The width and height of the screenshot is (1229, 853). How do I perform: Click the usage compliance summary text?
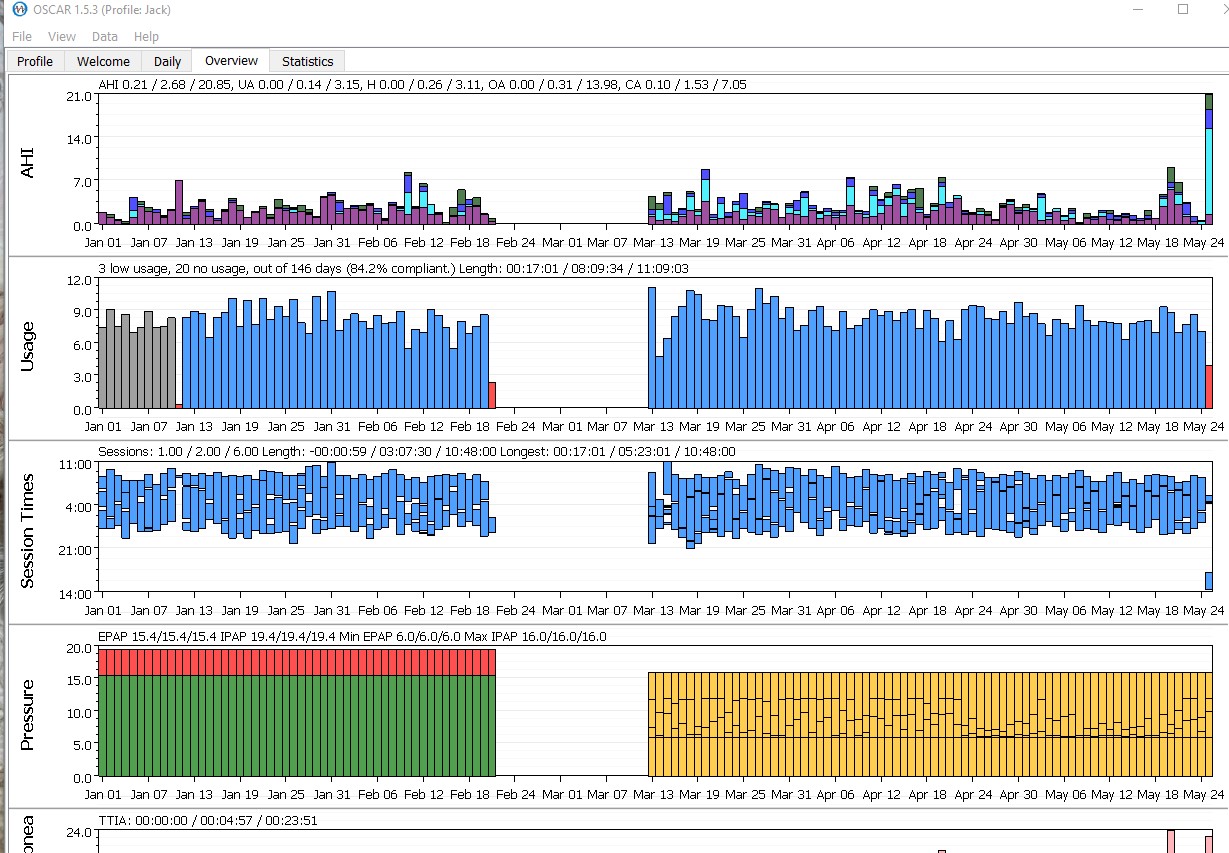(x=393, y=269)
